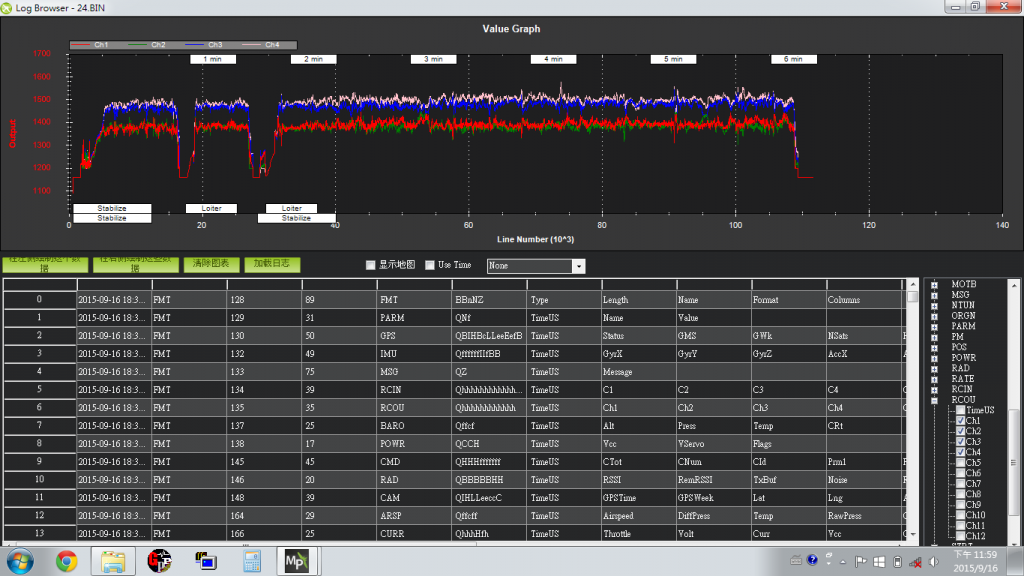Open the None dropdown list
This screenshot has height=576, width=1024.
pos(578,266)
